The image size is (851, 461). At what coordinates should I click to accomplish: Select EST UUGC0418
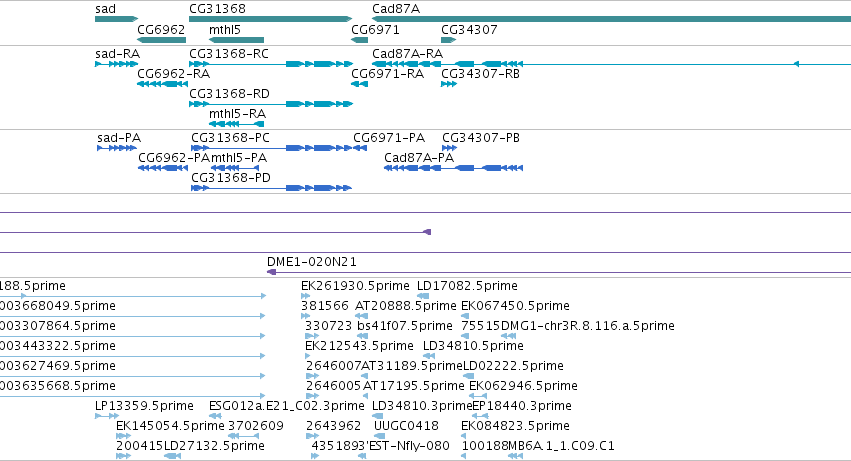[407, 426]
